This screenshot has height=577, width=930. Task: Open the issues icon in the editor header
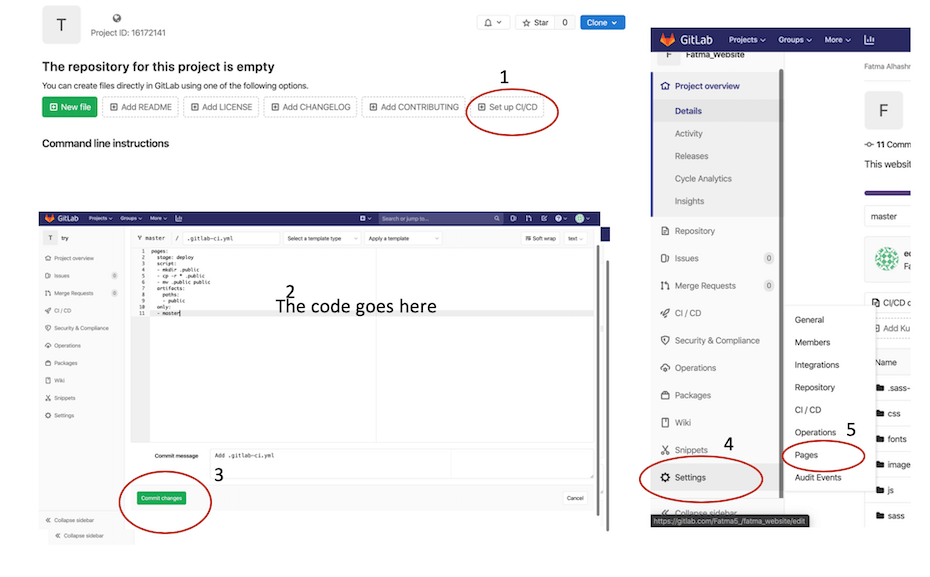click(x=513, y=218)
